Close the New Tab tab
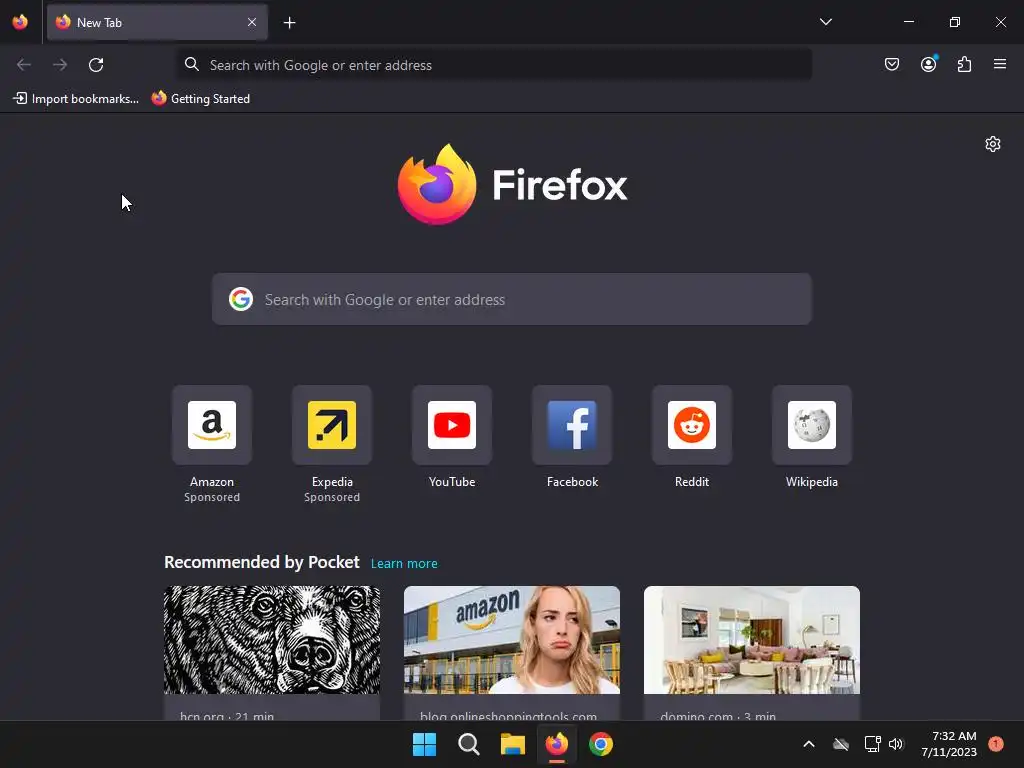This screenshot has width=1024, height=768. [x=252, y=22]
